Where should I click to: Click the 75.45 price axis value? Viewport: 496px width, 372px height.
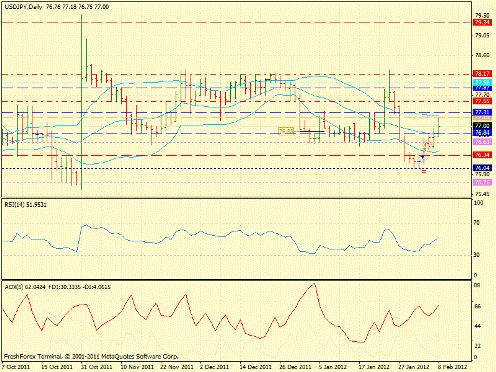coord(482,194)
